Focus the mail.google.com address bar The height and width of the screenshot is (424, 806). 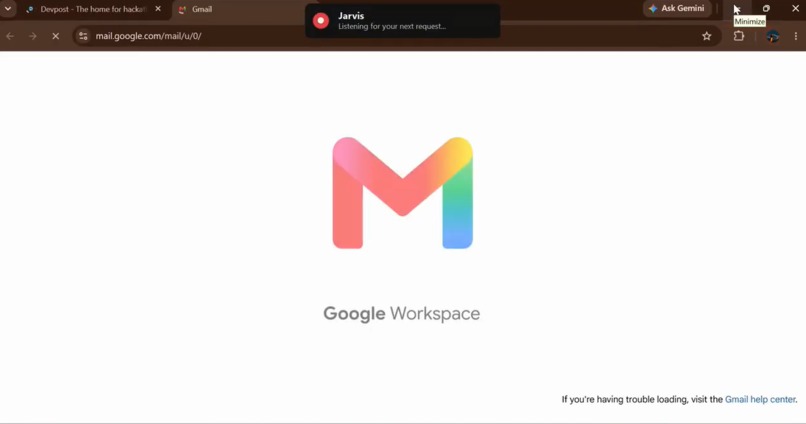[397, 36]
